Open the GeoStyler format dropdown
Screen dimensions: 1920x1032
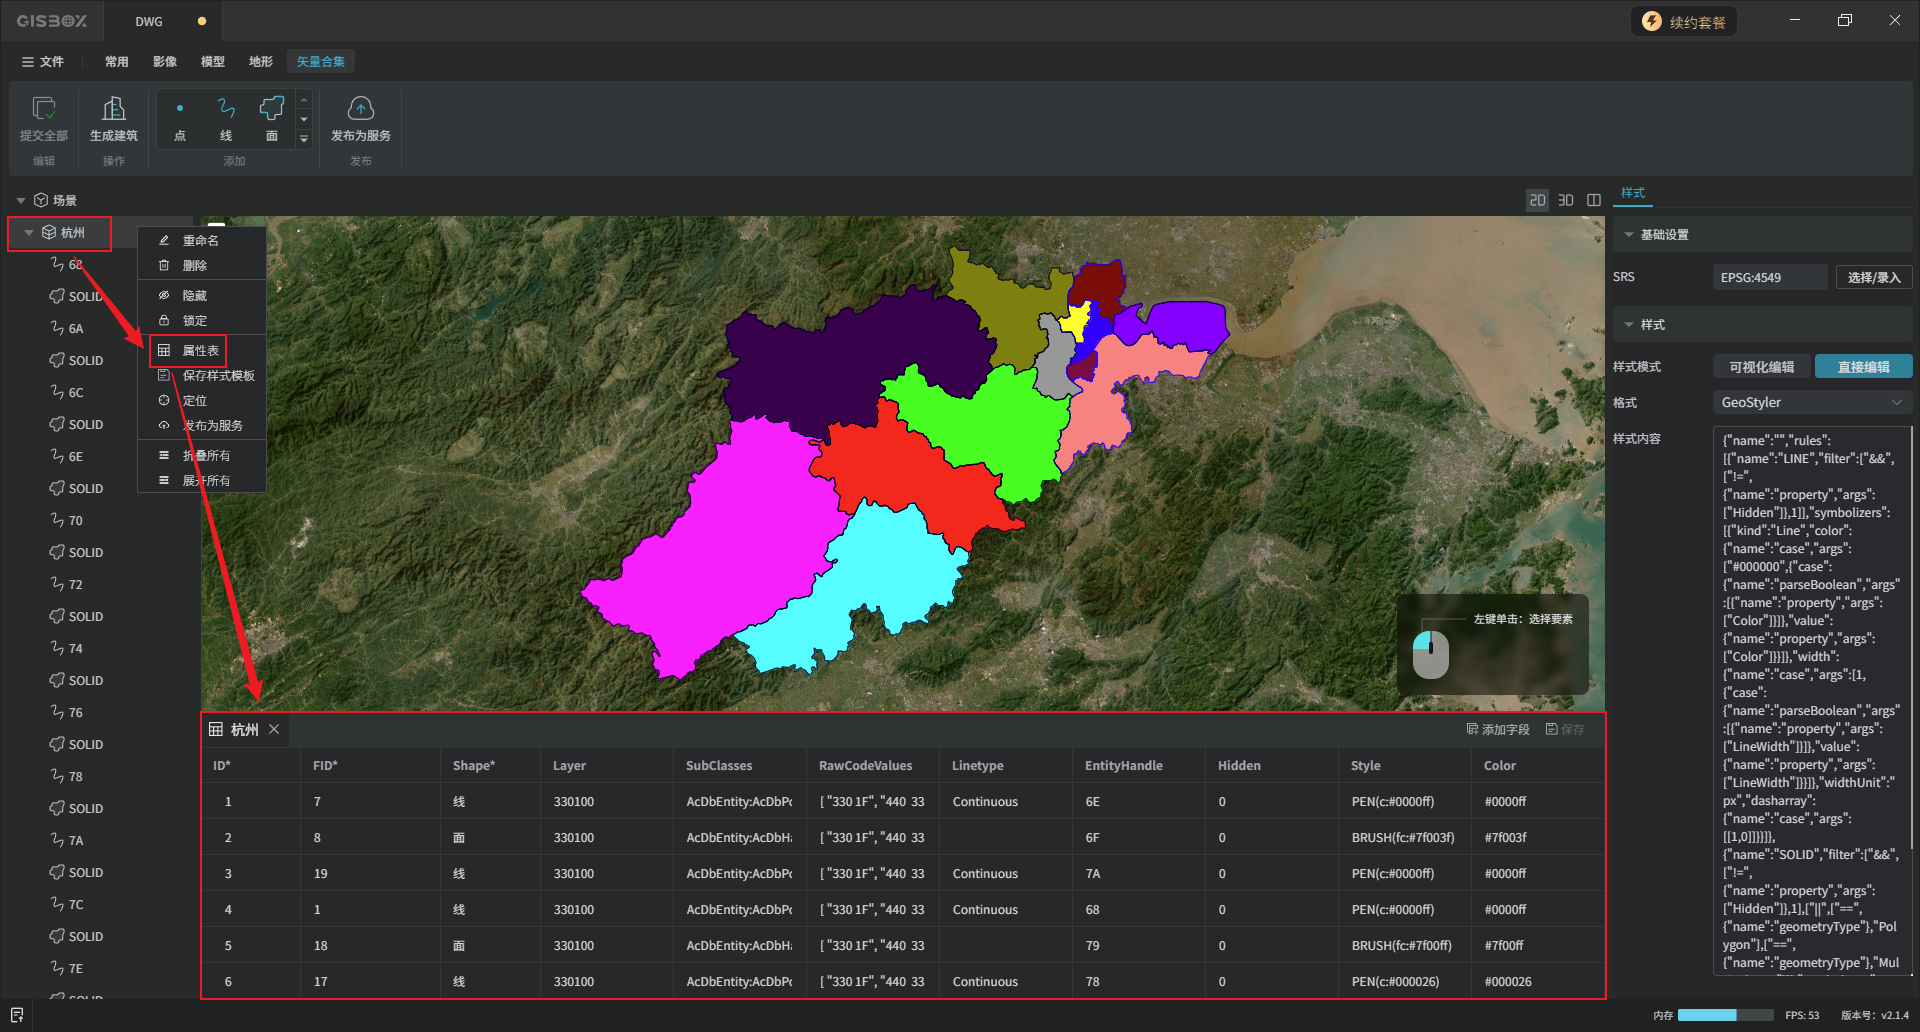pos(1811,403)
